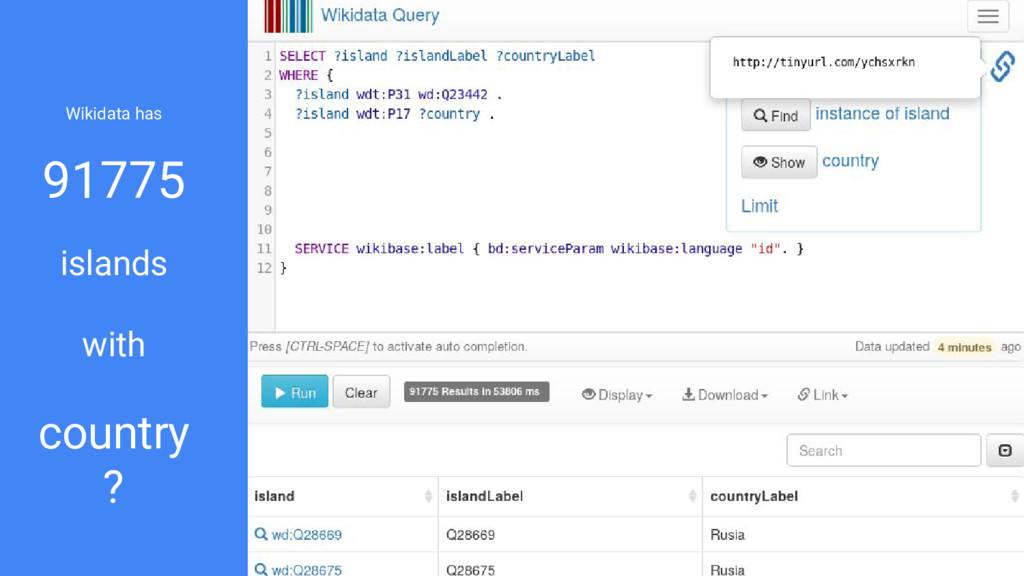
Task: Open the Wikidata Query title link
Action: pos(379,15)
